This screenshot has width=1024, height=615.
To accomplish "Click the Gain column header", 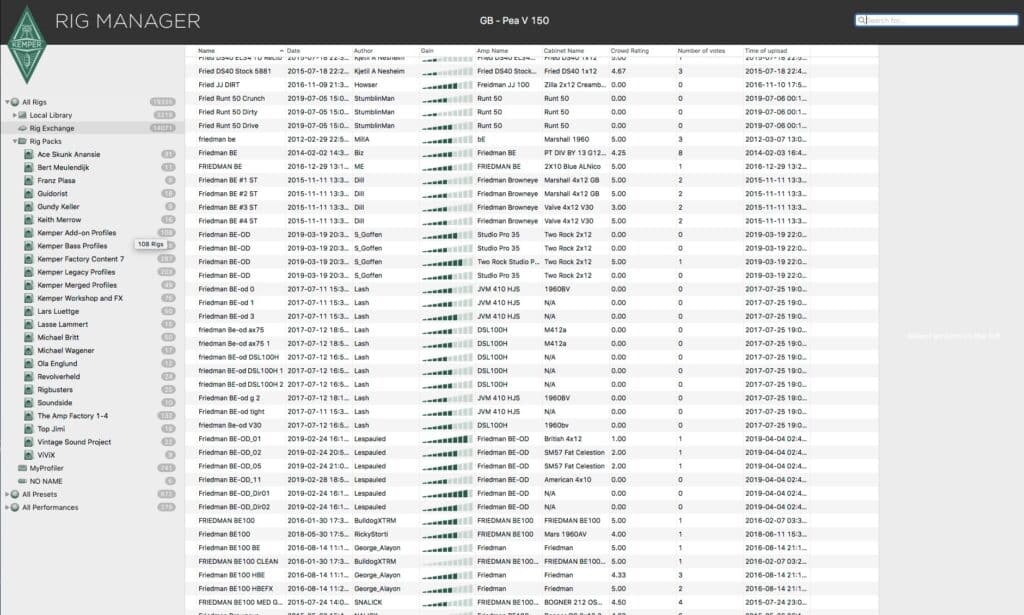I will click(x=427, y=50).
